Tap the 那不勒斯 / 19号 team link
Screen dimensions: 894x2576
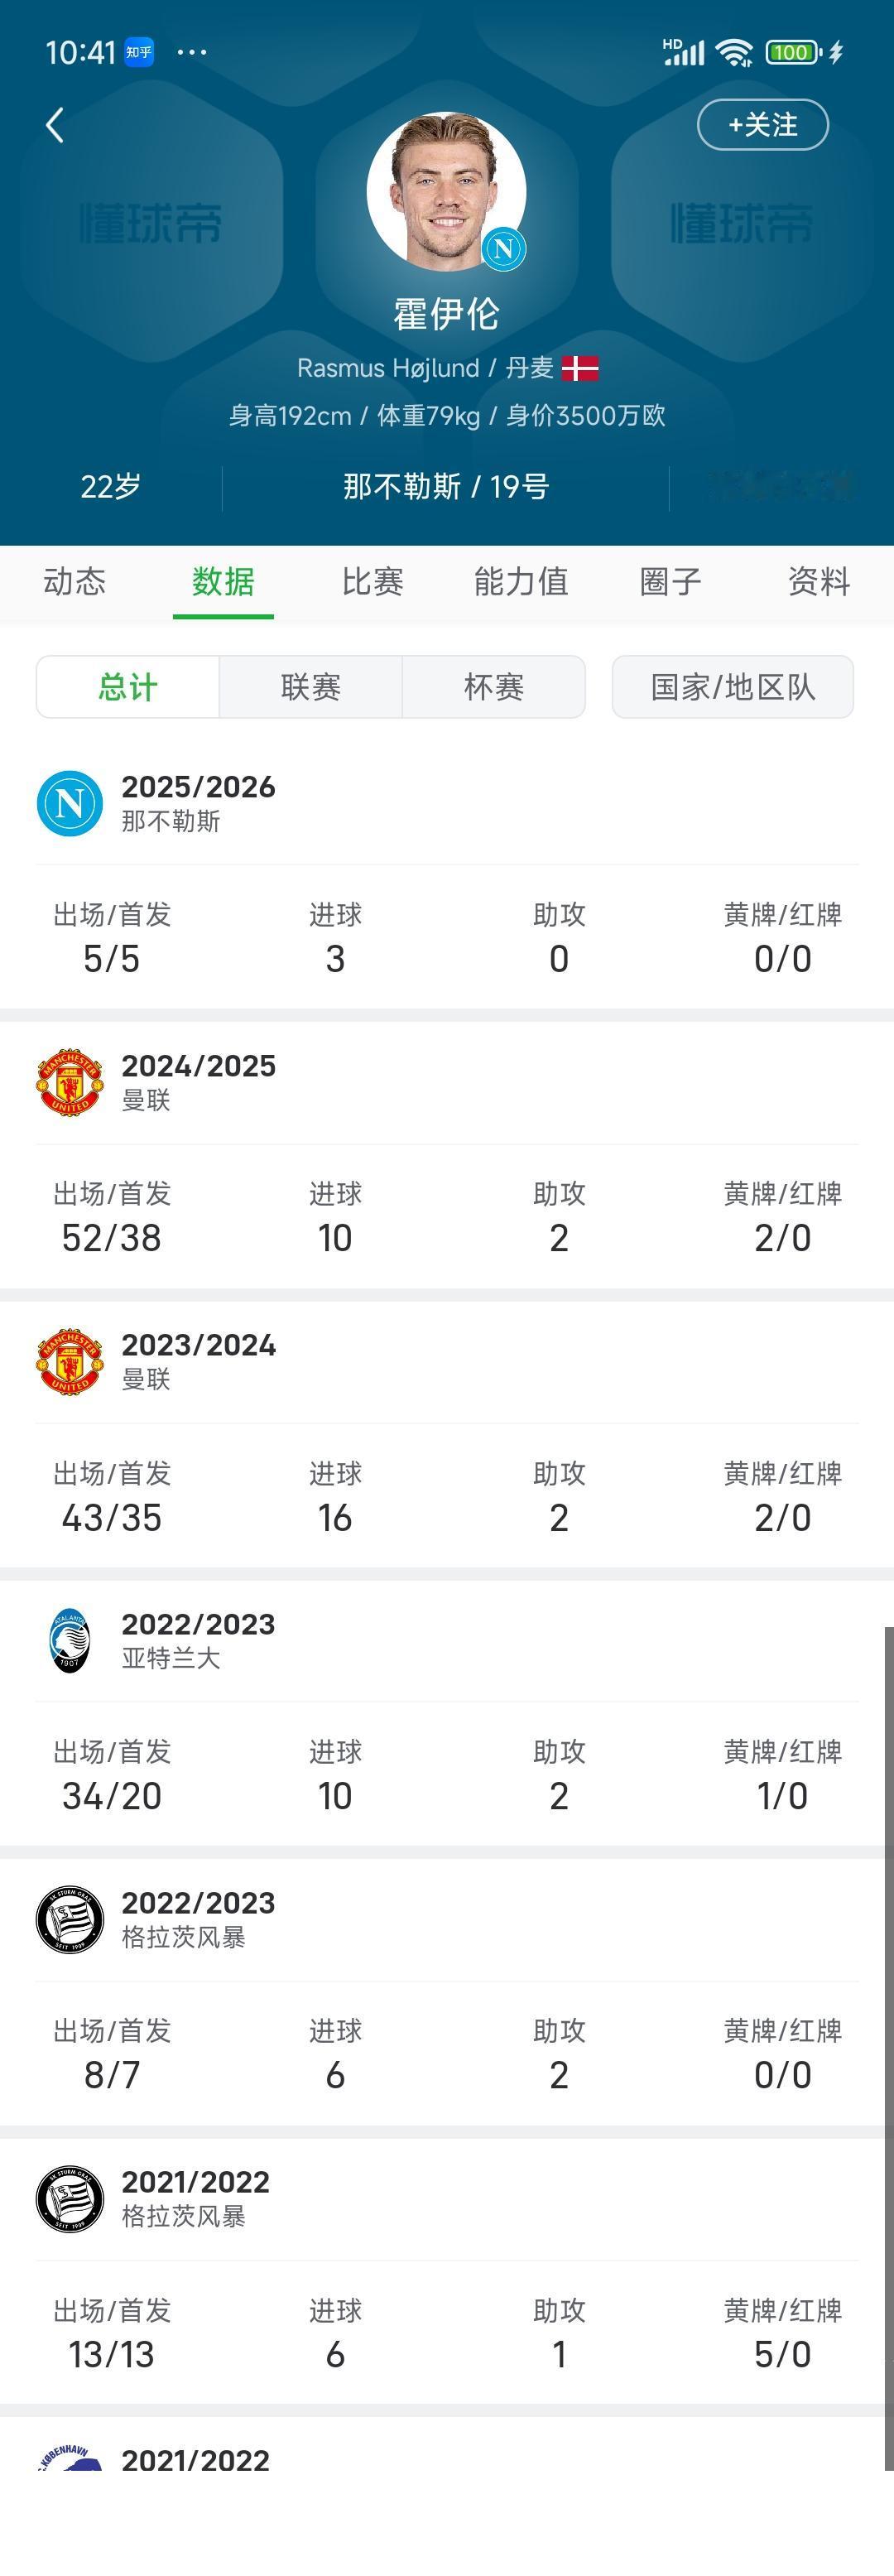point(446,487)
